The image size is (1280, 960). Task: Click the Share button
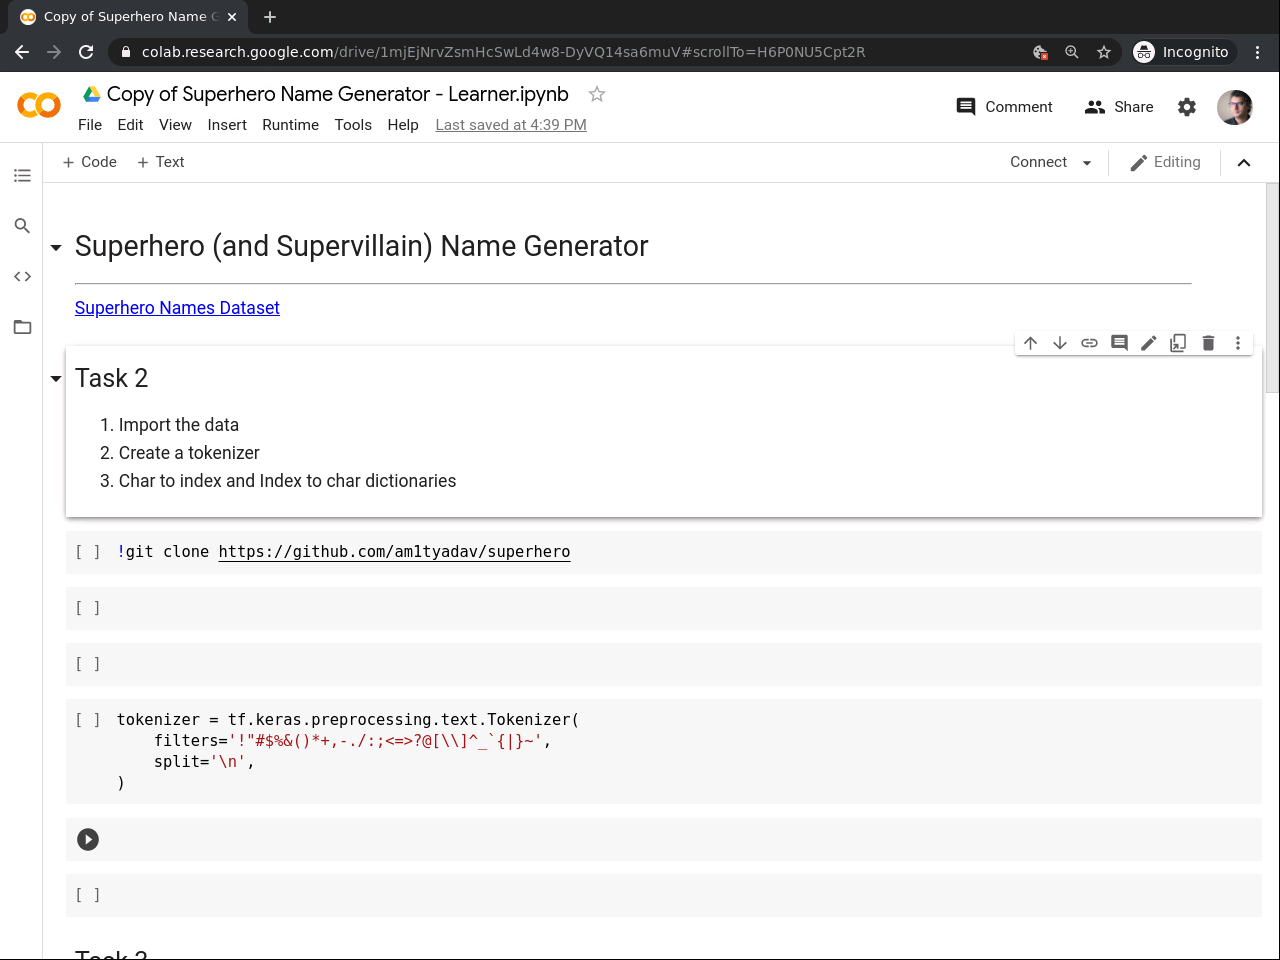tap(1119, 107)
